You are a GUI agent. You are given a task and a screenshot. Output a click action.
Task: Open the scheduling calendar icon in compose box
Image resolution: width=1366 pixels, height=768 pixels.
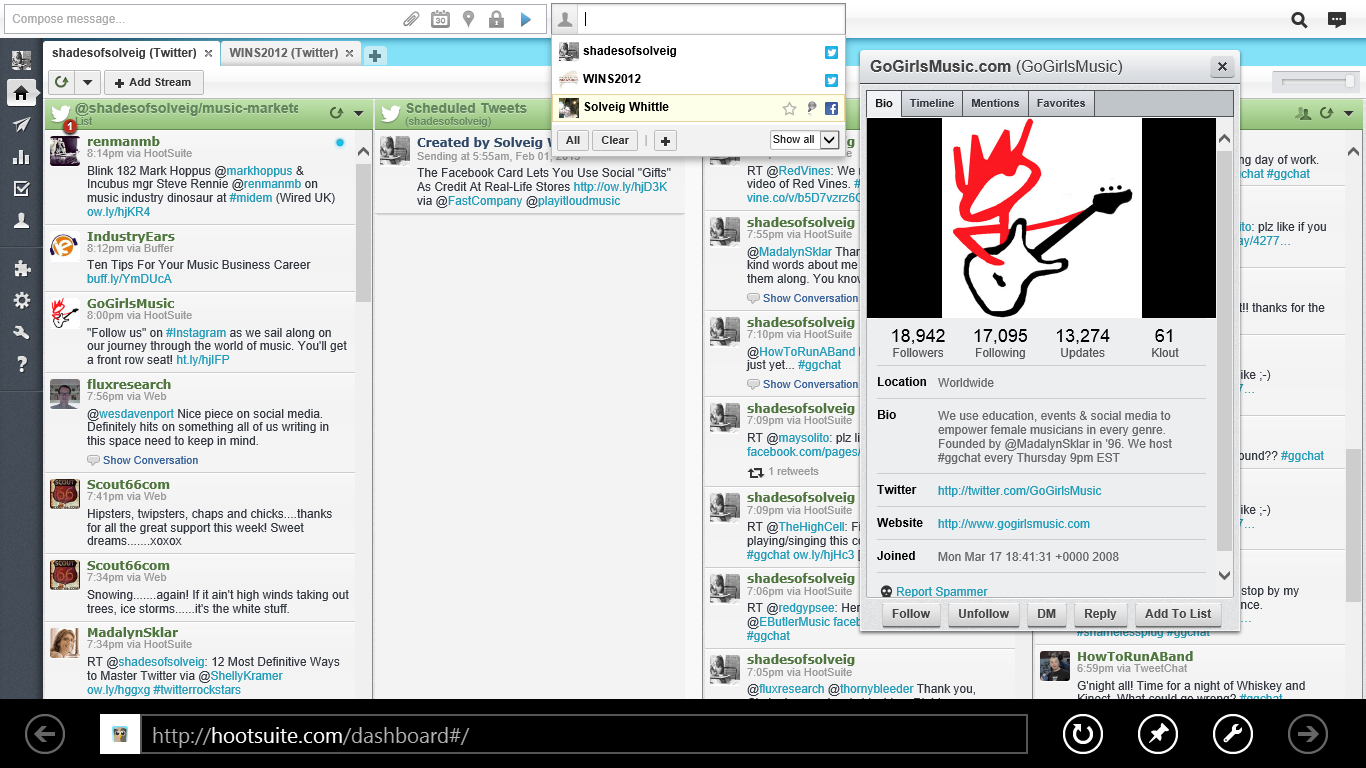pos(440,19)
